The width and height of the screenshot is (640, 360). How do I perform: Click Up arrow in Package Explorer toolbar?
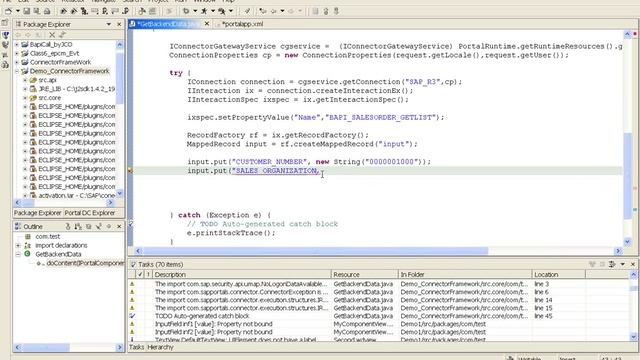pyautogui.click(x=38, y=35)
